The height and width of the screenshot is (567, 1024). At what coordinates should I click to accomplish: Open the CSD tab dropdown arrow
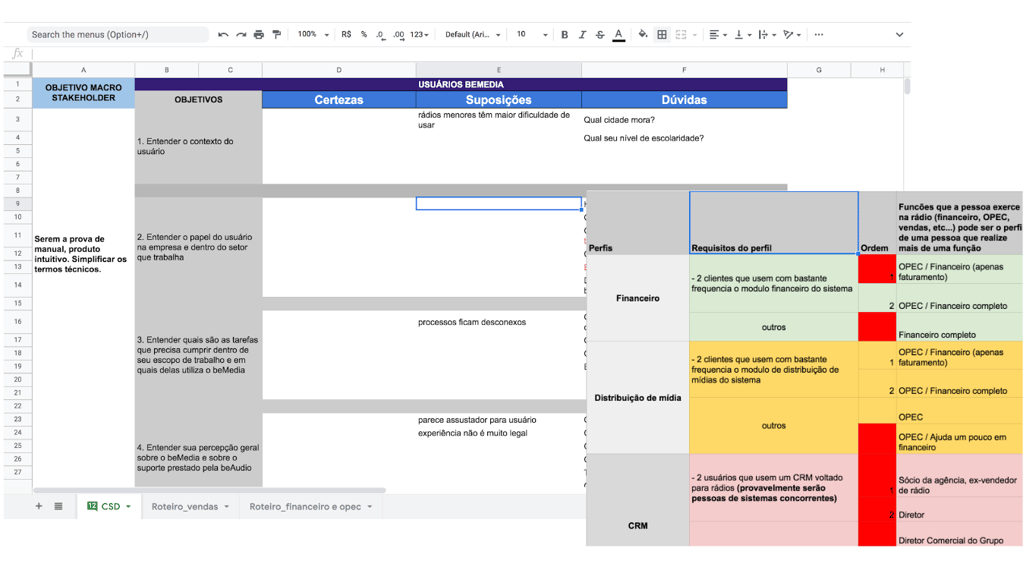(129, 507)
